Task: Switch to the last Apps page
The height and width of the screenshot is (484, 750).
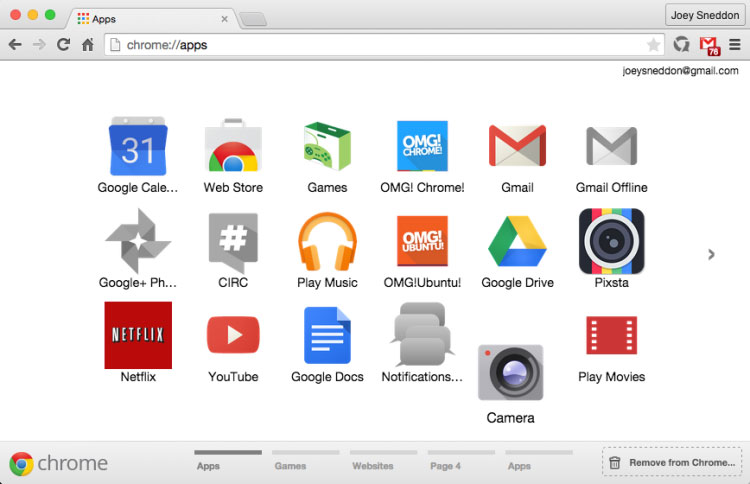Action: coord(539,460)
